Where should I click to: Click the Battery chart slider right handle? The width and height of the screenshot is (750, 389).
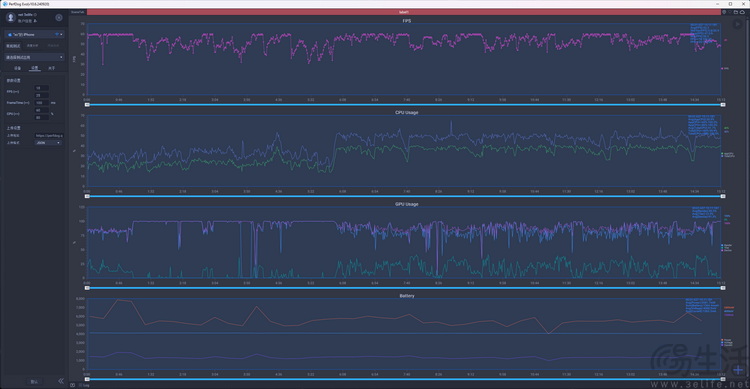[x=723, y=379]
